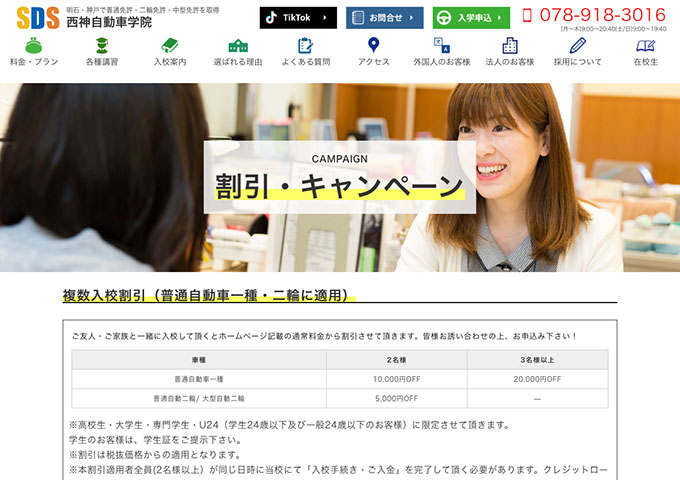Click the アクセス map pin icon

click(x=374, y=45)
